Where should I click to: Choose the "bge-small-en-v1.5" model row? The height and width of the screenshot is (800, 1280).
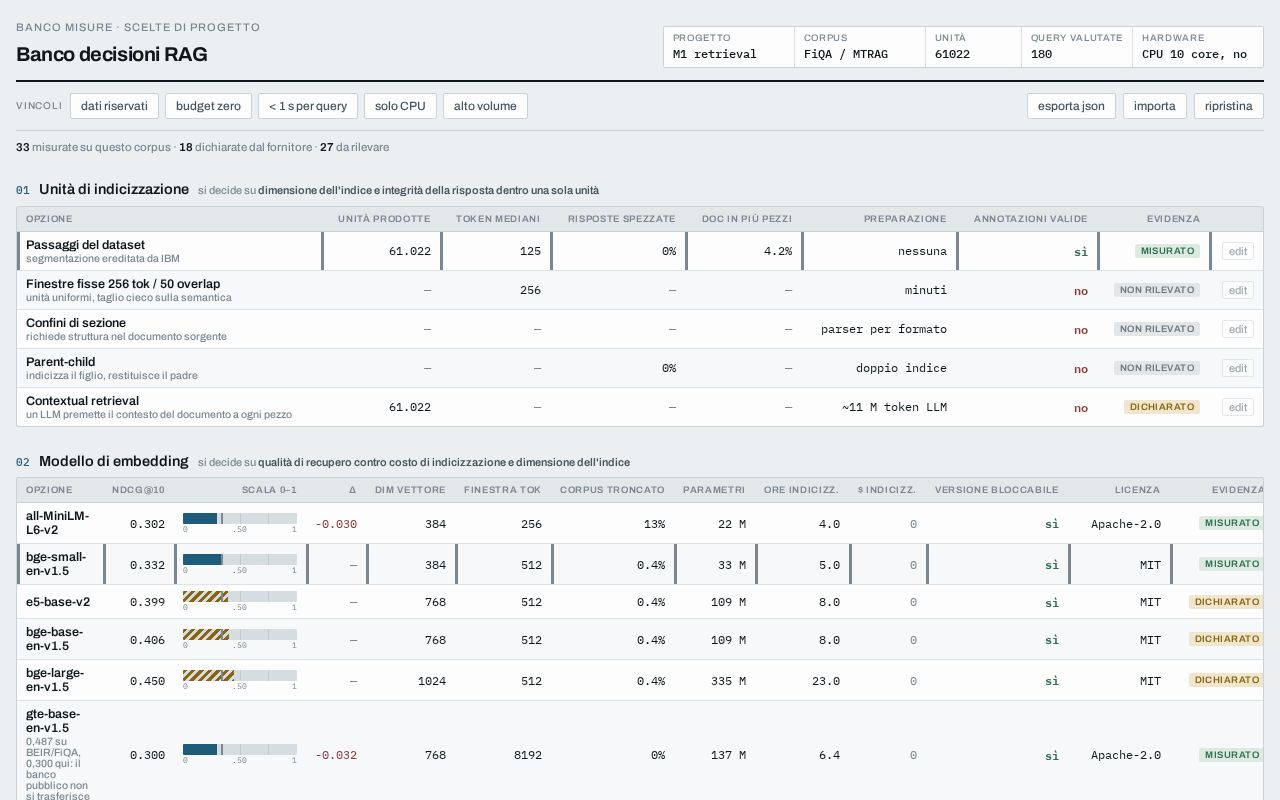click(x=640, y=564)
